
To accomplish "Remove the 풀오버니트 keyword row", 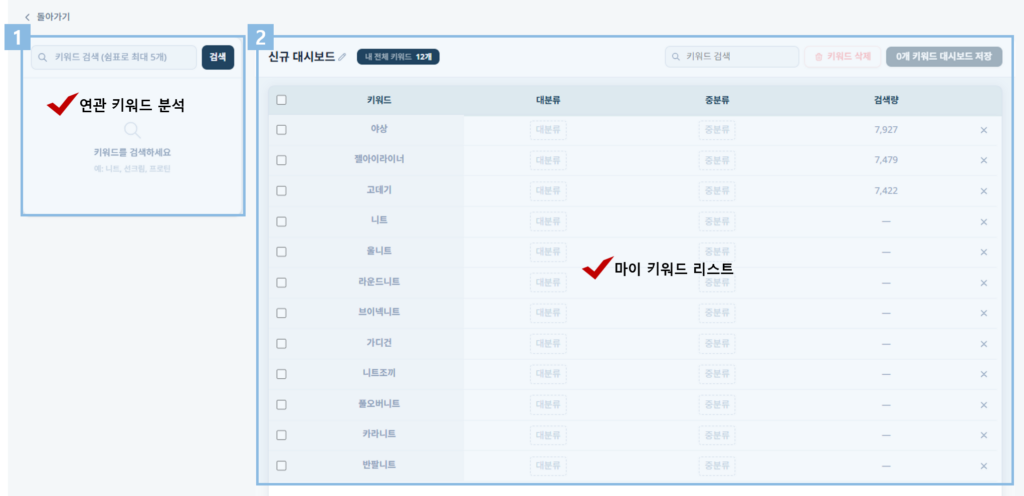I will [x=984, y=405].
